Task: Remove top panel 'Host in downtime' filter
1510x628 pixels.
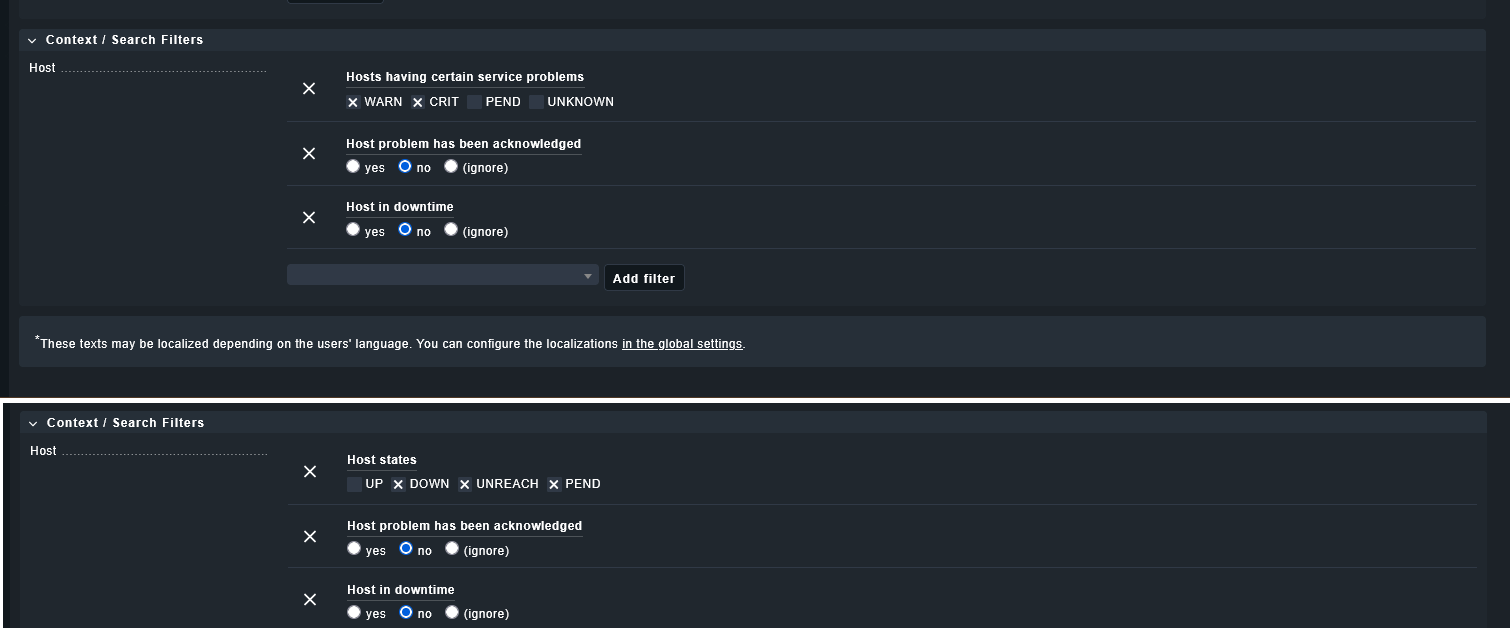Action: click(309, 218)
